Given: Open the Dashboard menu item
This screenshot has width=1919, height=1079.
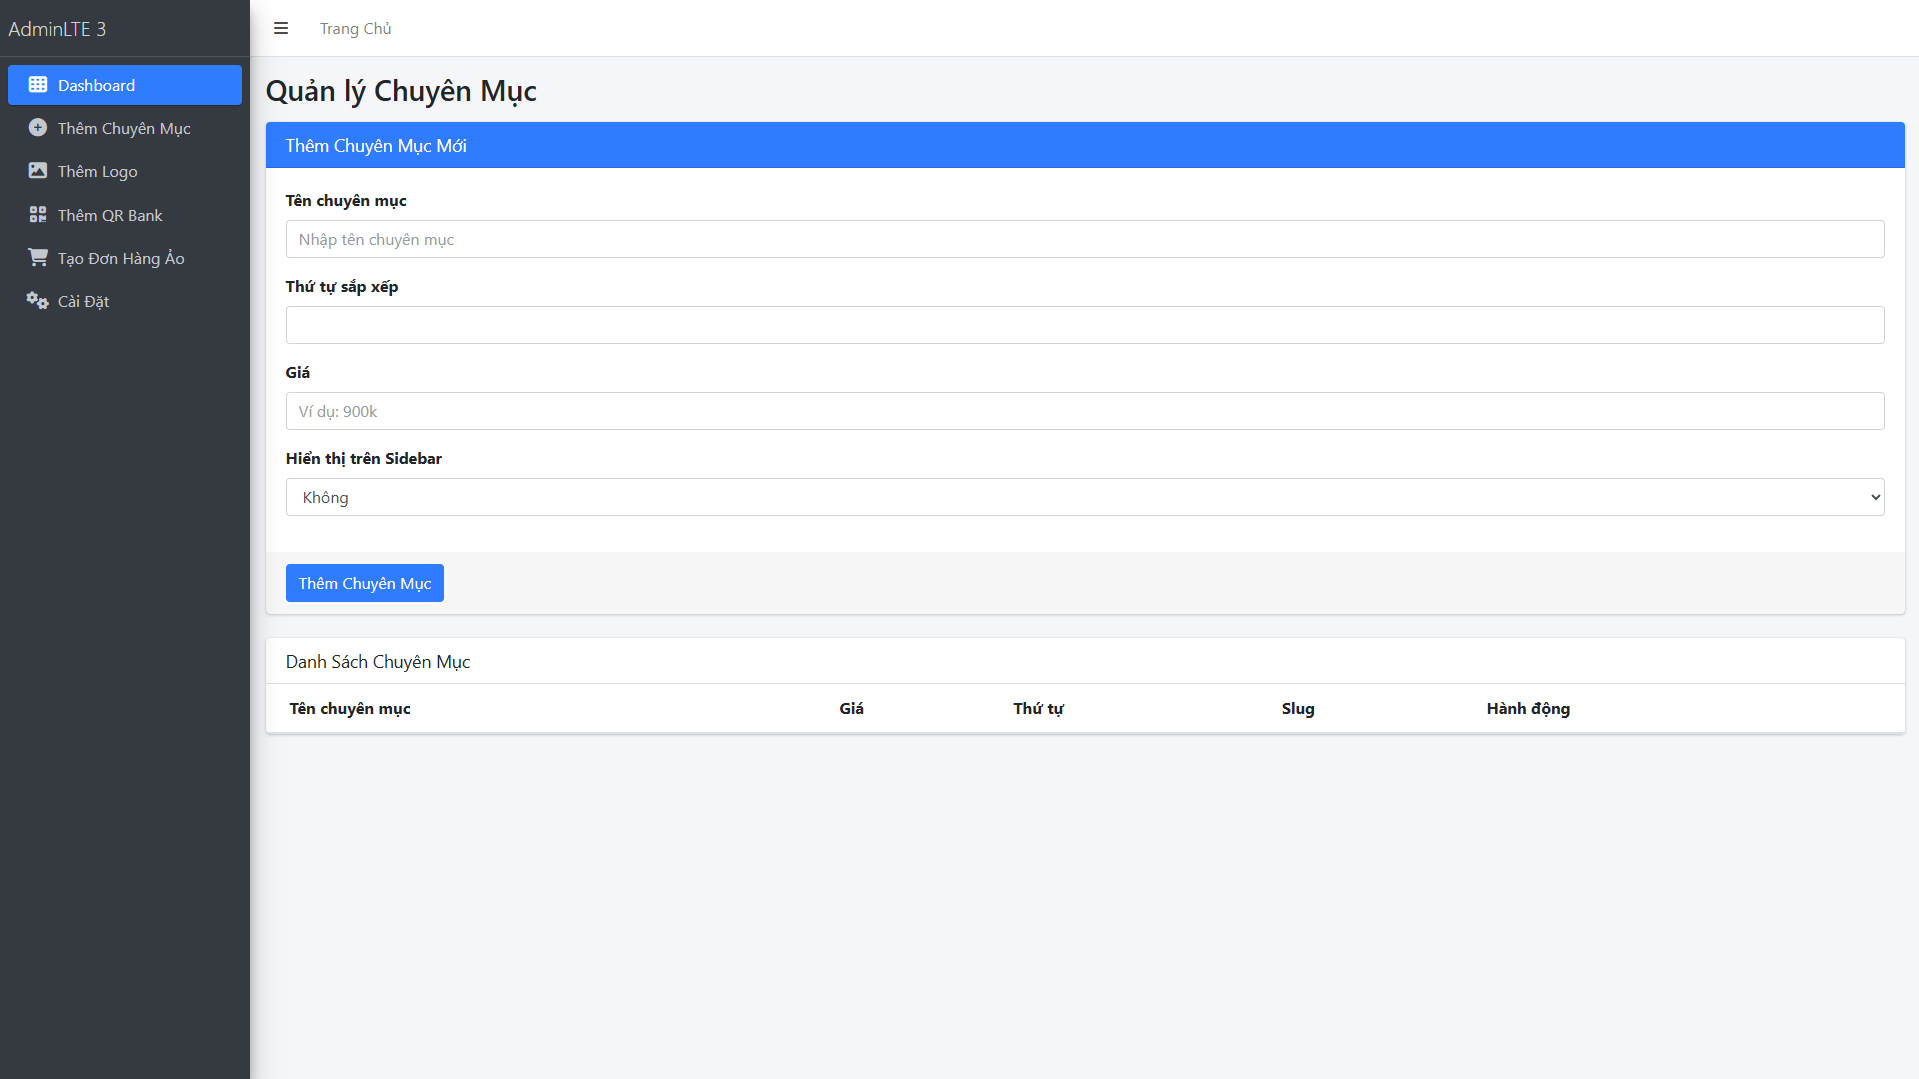Looking at the screenshot, I should coord(96,85).
